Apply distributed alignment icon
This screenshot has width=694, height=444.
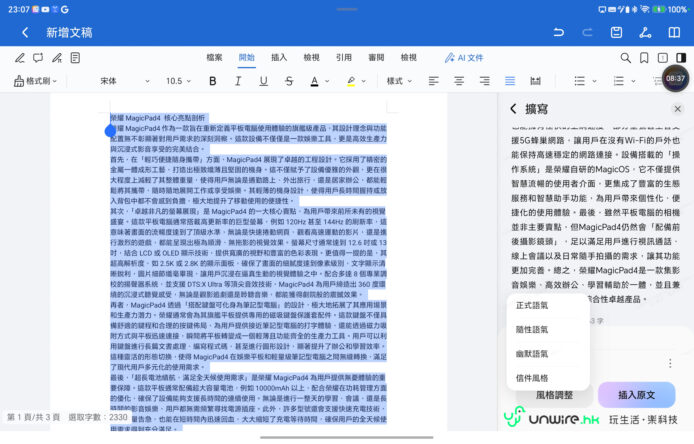536,81
